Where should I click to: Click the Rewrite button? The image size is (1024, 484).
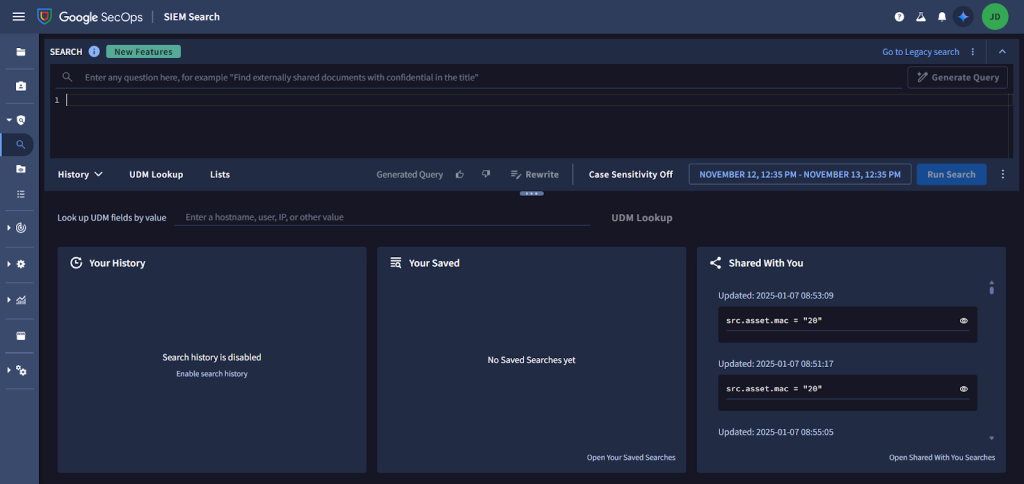click(535, 174)
